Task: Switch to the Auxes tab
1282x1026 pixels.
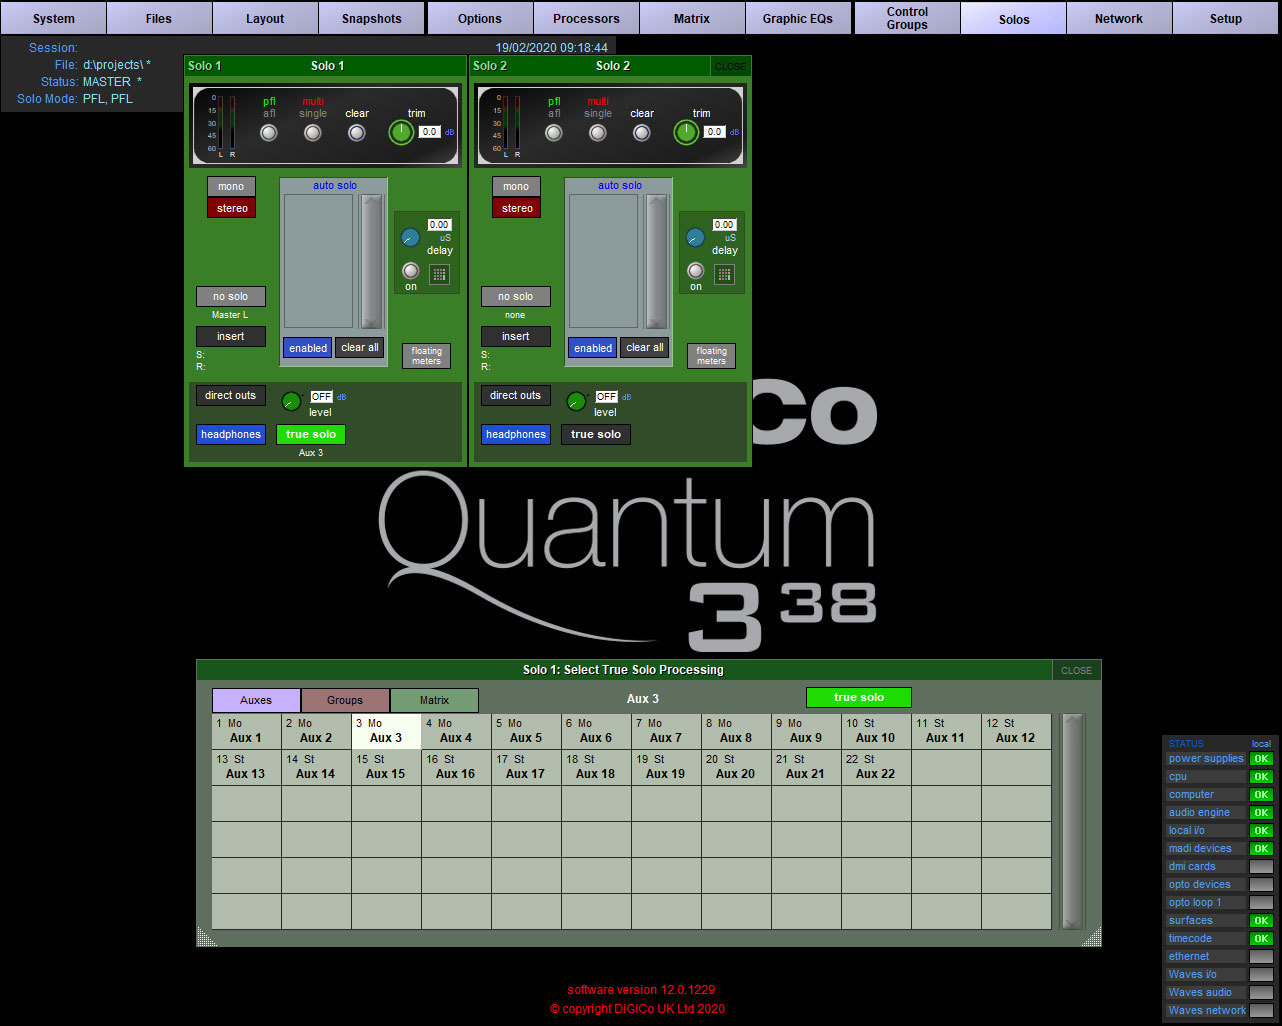Action: (x=256, y=700)
